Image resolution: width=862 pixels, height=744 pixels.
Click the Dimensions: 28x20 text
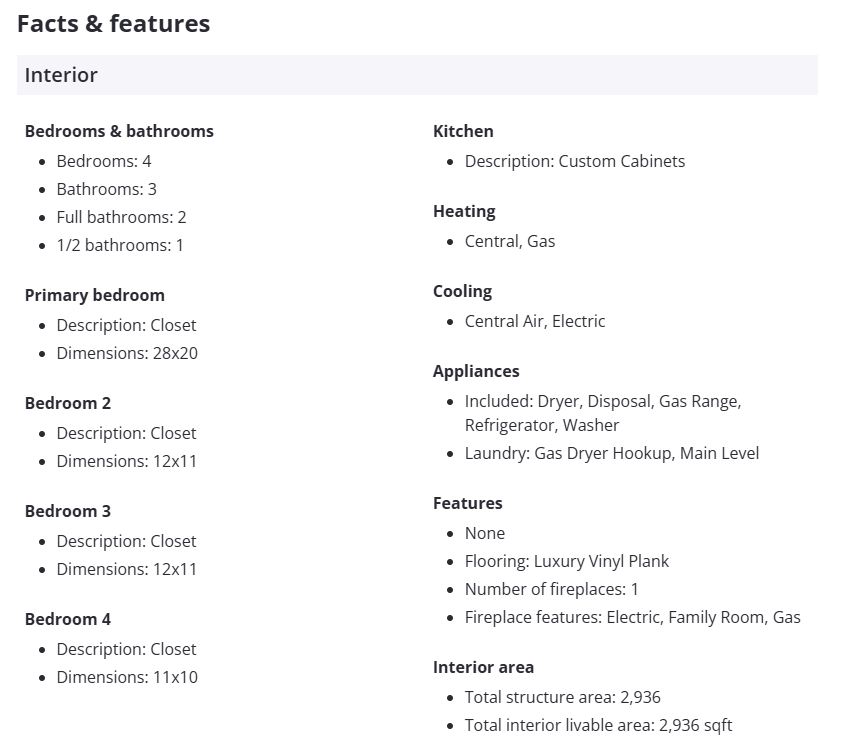pos(127,353)
